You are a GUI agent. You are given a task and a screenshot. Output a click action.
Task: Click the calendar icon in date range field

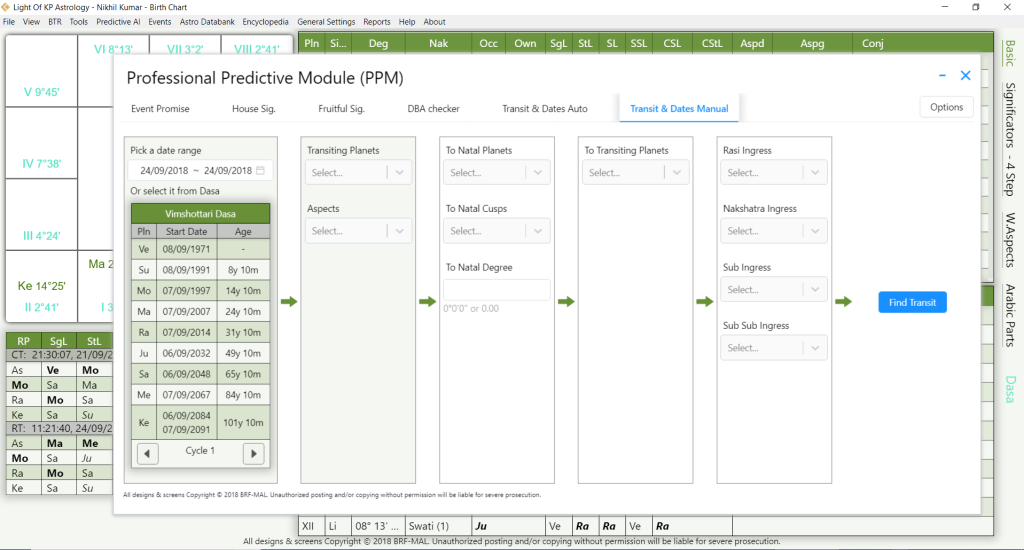tap(260, 171)
